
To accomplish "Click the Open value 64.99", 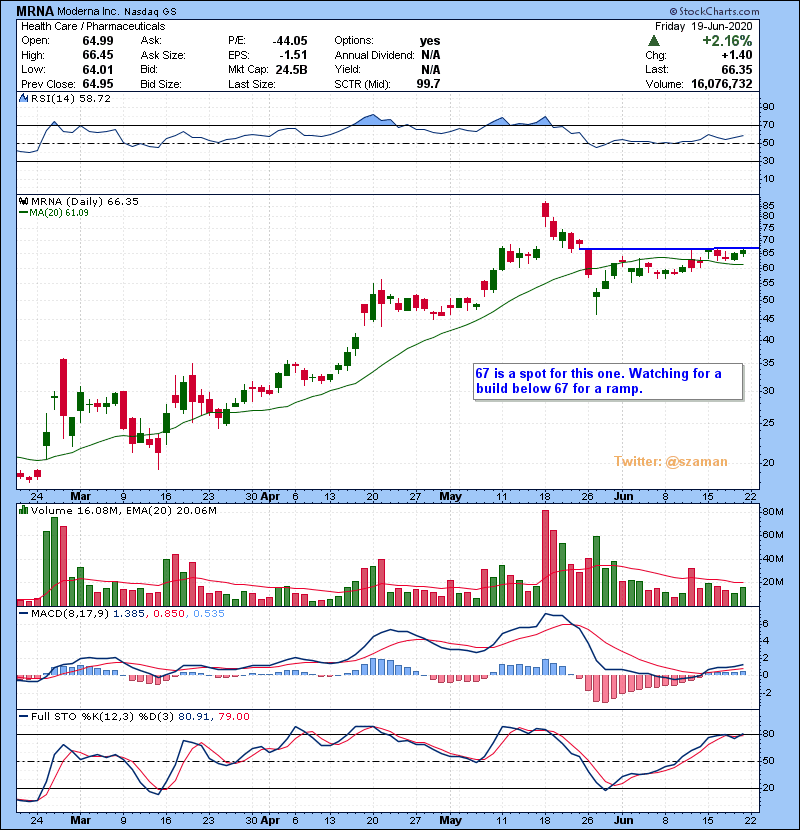I will click(97, 41).
